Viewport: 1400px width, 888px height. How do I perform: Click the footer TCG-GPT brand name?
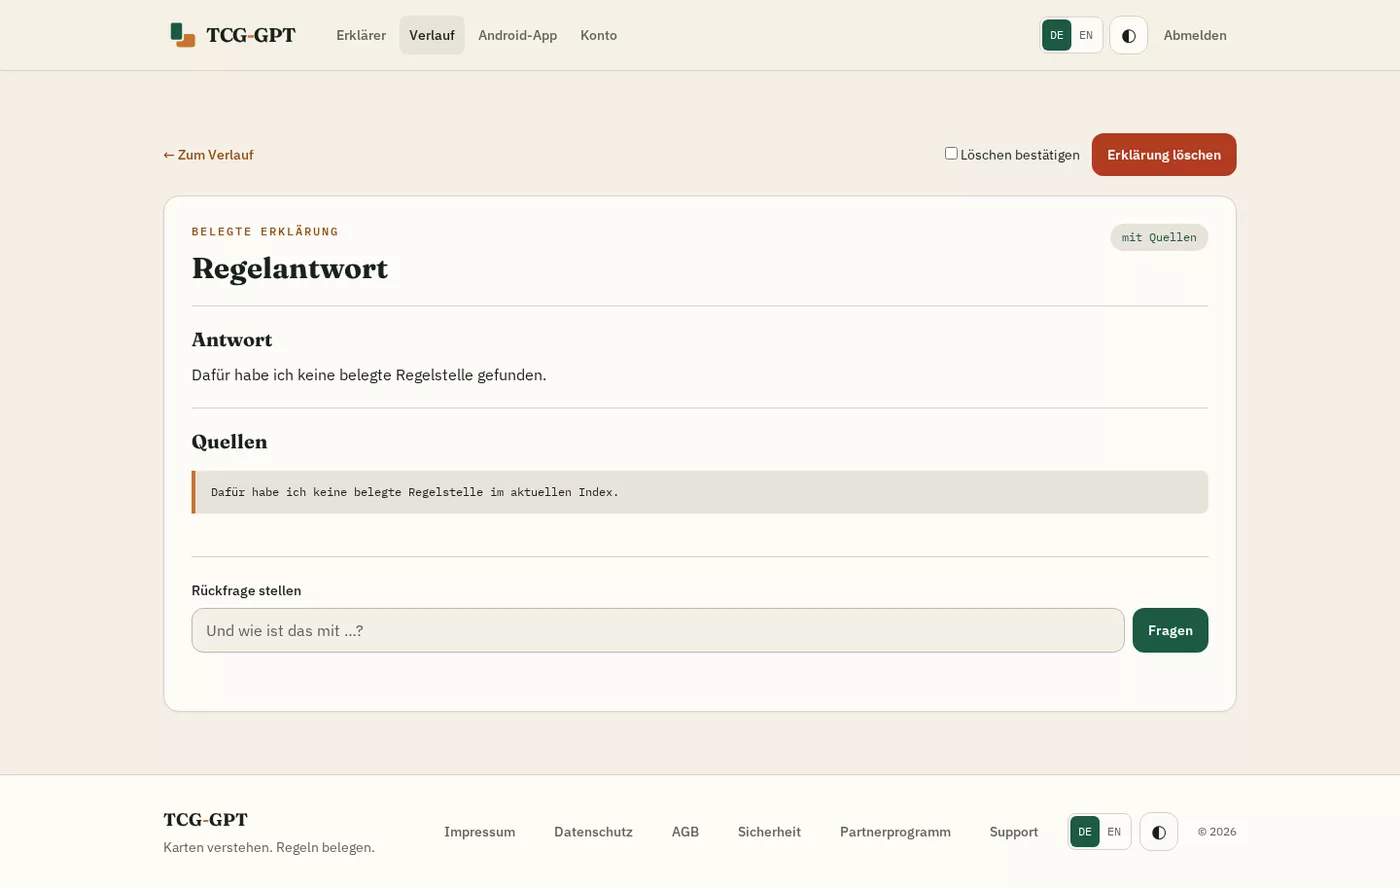(x=206, y=820)
